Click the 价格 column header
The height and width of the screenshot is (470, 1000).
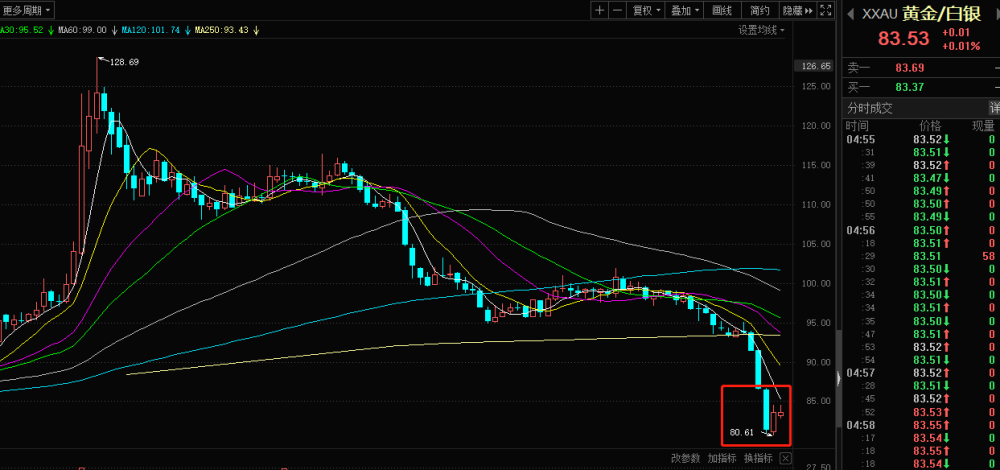[x=929, y=126]
